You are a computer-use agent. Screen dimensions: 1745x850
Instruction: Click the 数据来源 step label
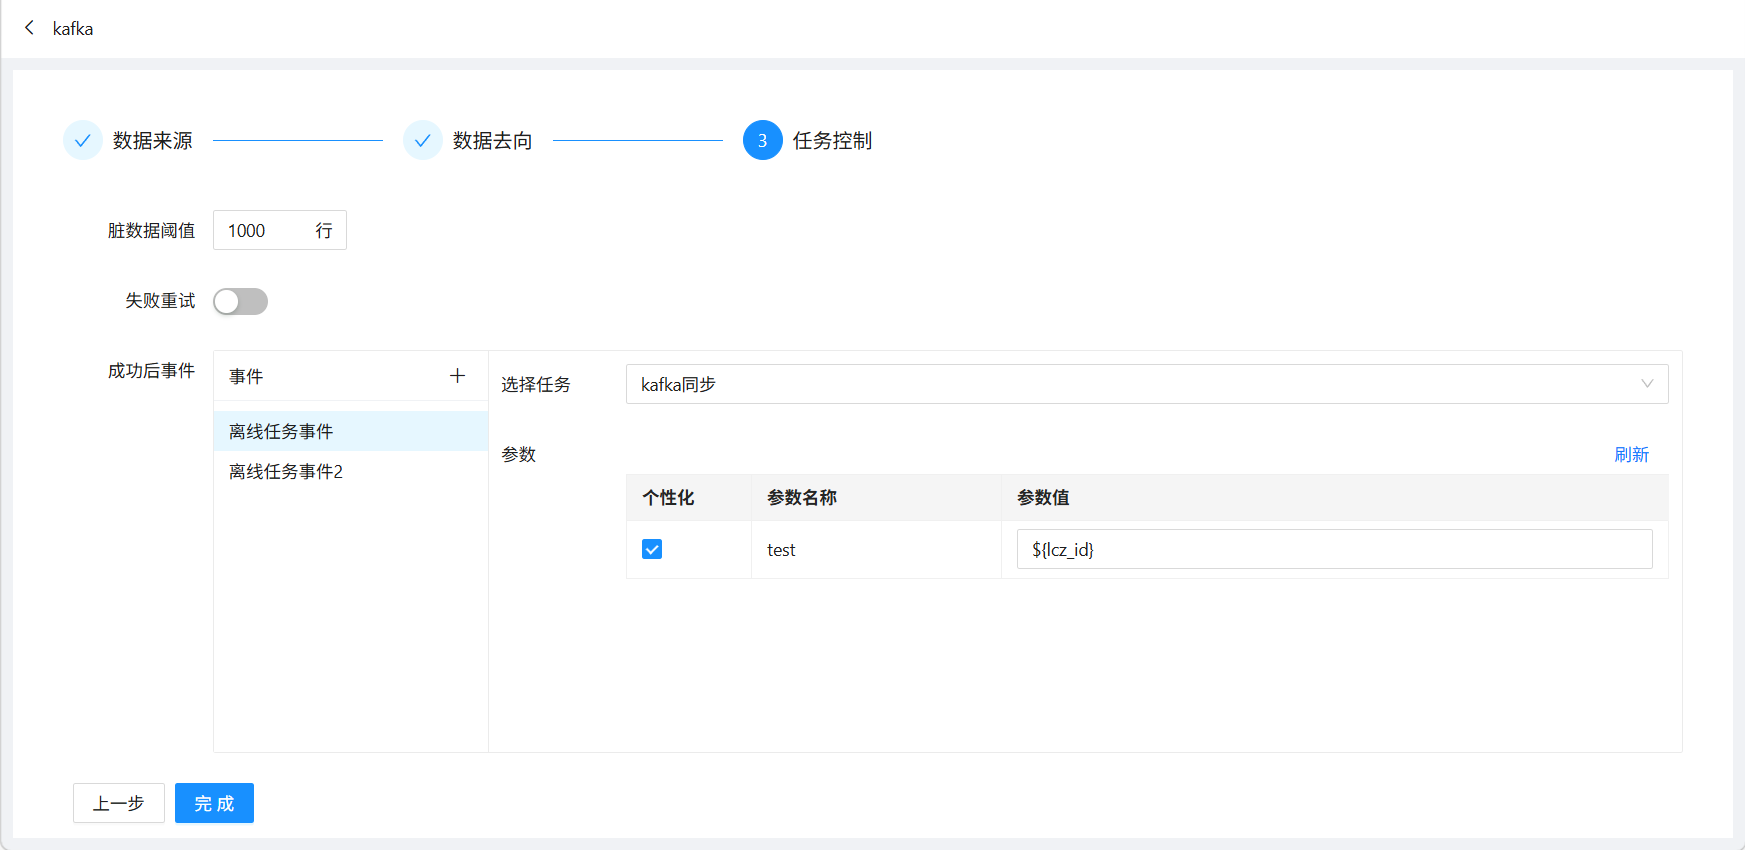click(x=153, y=141)
